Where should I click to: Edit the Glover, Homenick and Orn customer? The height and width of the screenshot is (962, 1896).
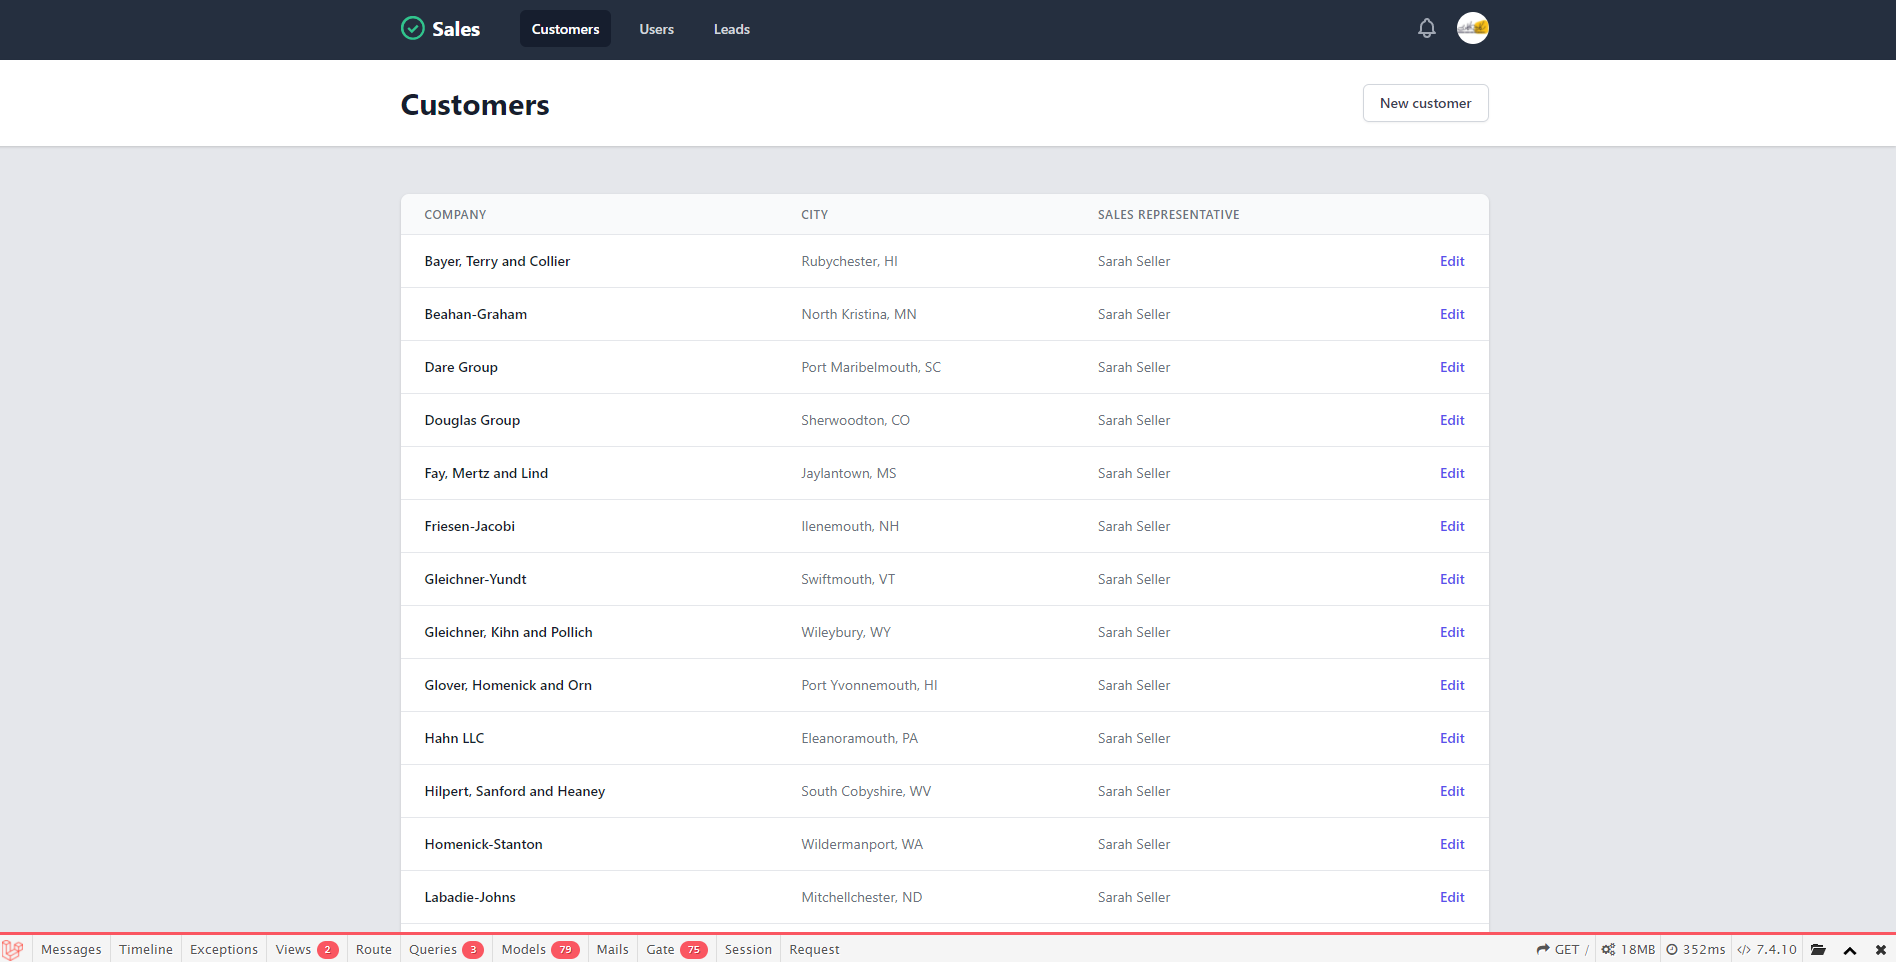tap(1452, 685)
